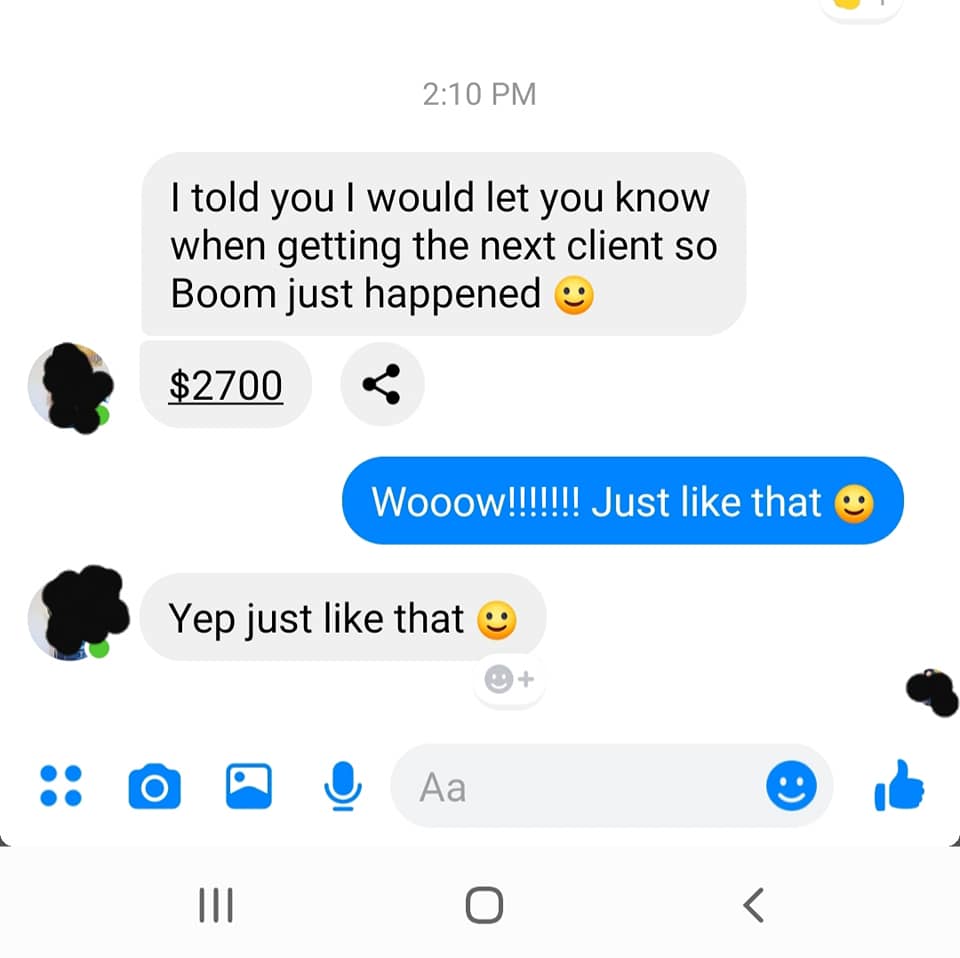Screen dimensions: 960x958
Task: Tap Android recent apps button
Action: click(x=216, y=905)
